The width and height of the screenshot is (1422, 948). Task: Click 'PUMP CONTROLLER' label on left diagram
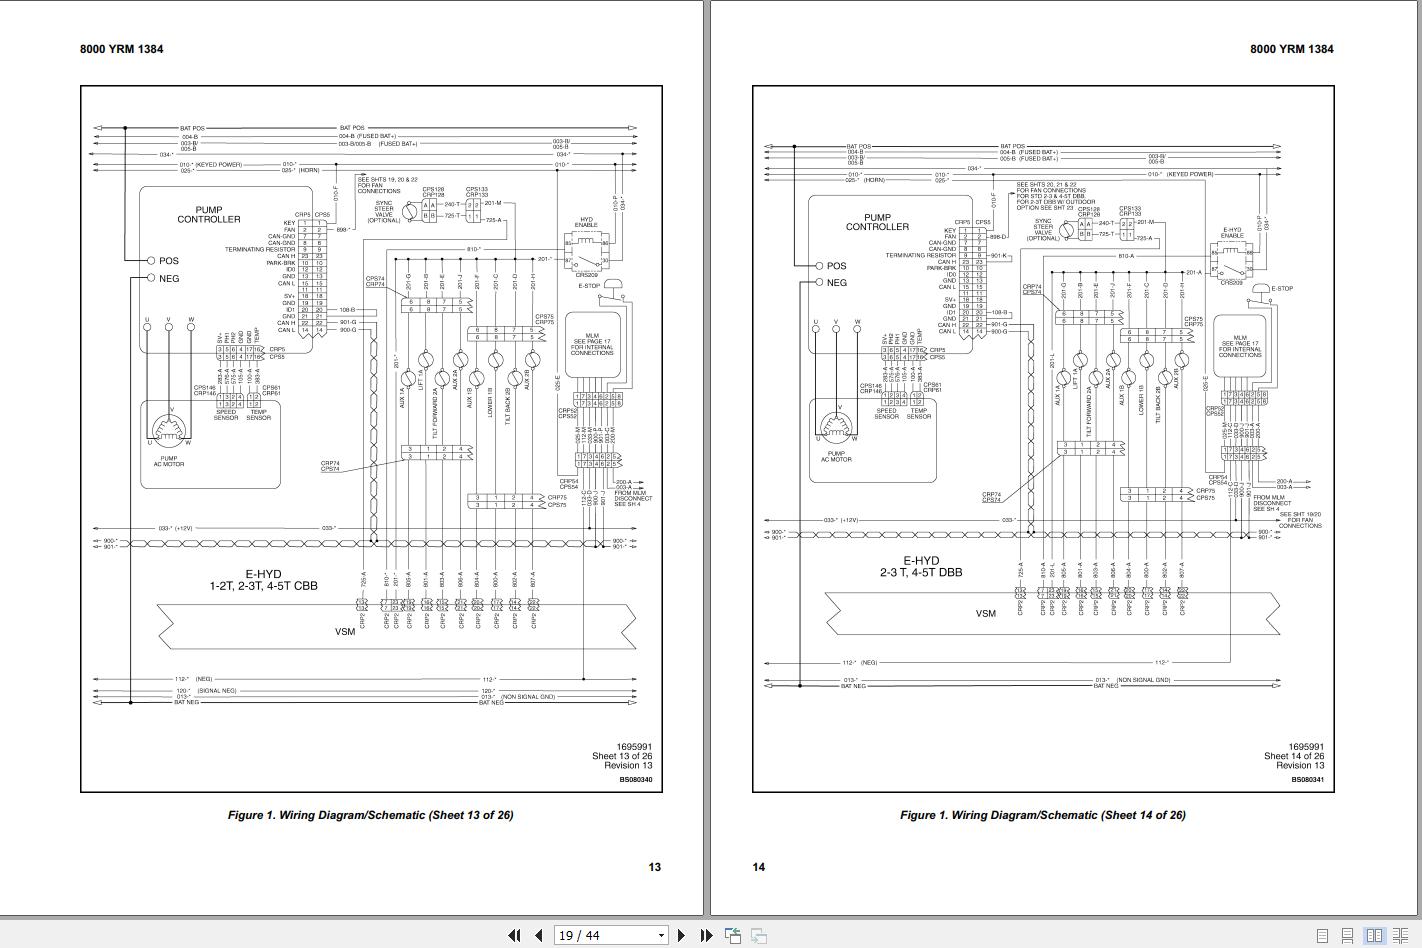pos(209,215)
